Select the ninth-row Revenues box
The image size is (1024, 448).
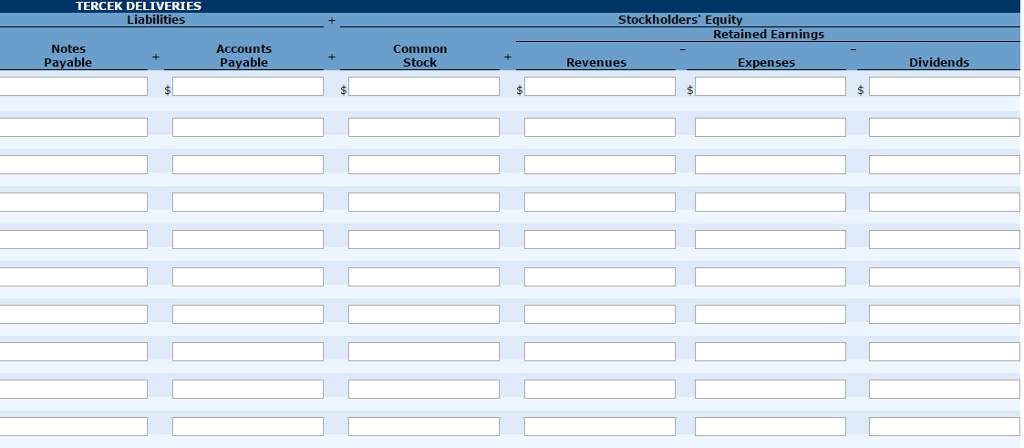coord(600,389)
